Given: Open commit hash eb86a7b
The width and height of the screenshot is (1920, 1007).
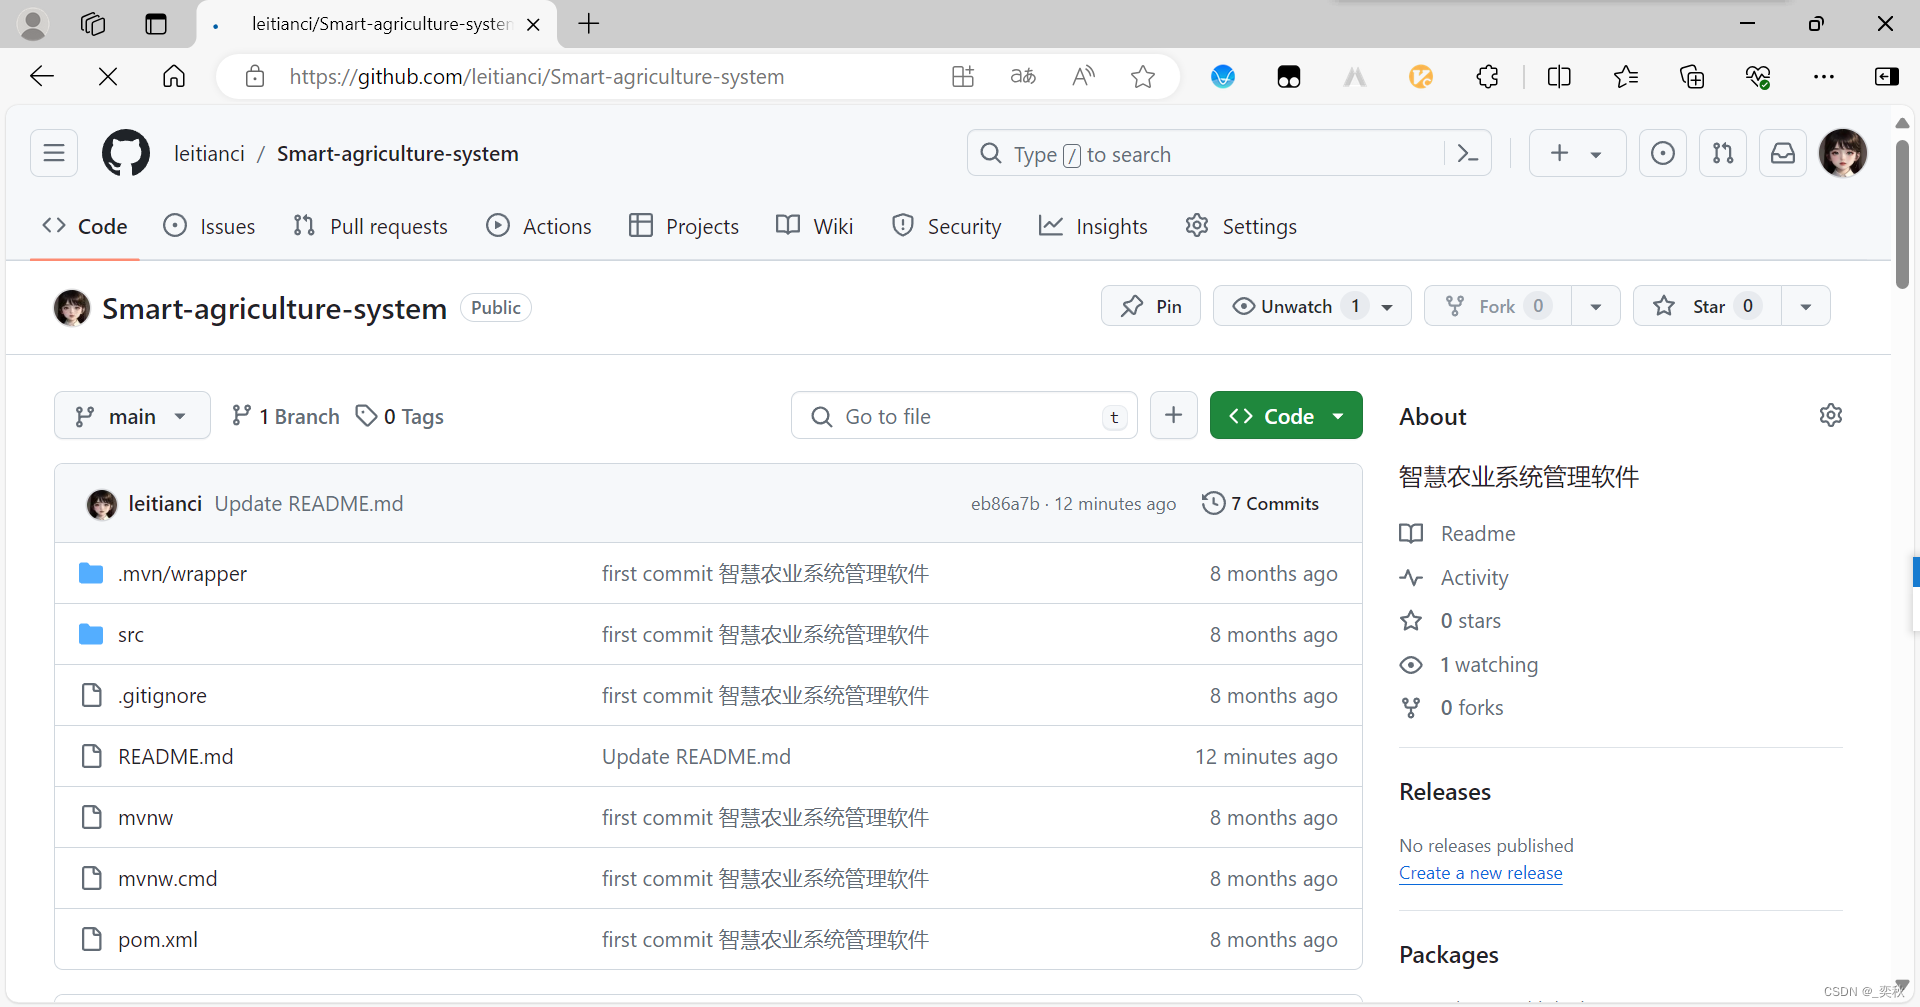Looking at the screenshot, I should pyautogui.click(x=1005, y=503).
